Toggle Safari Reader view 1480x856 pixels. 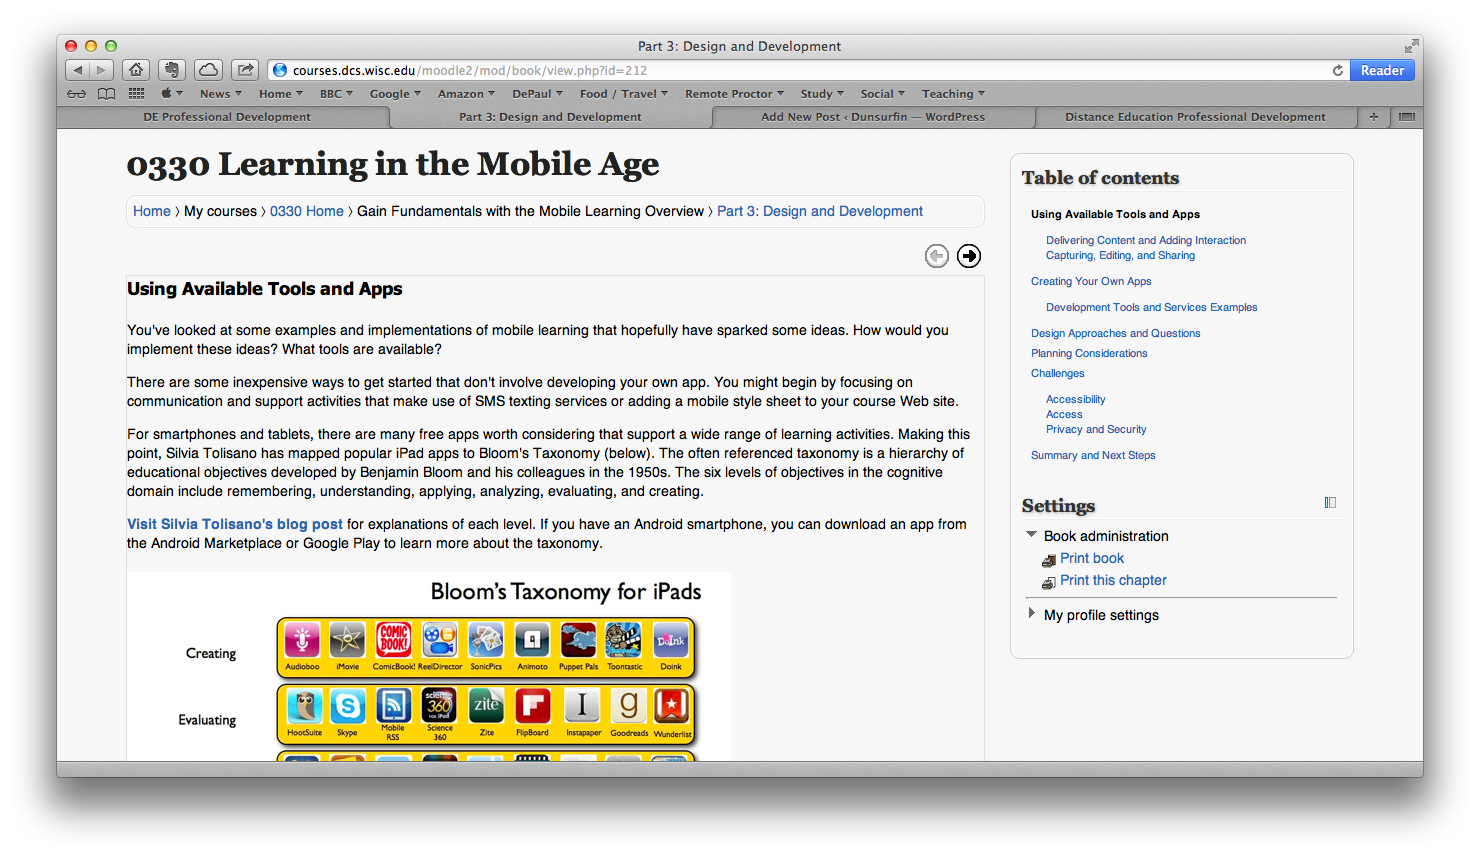[x=1382, y=71]
